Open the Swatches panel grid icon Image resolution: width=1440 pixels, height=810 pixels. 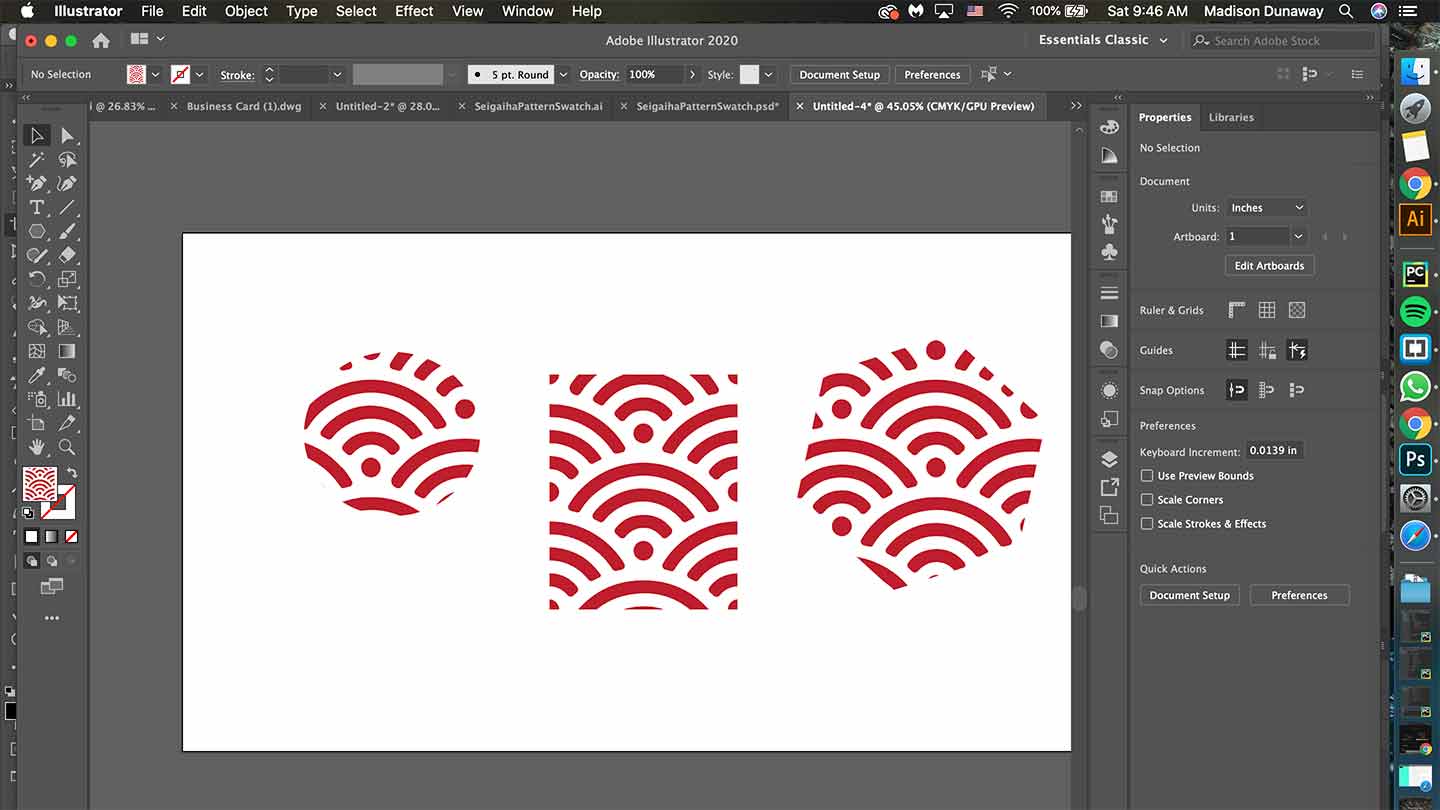[x=1109, y=197]
